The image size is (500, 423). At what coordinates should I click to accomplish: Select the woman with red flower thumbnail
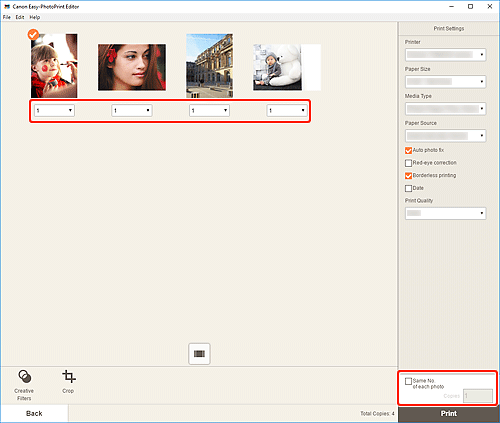132,67
